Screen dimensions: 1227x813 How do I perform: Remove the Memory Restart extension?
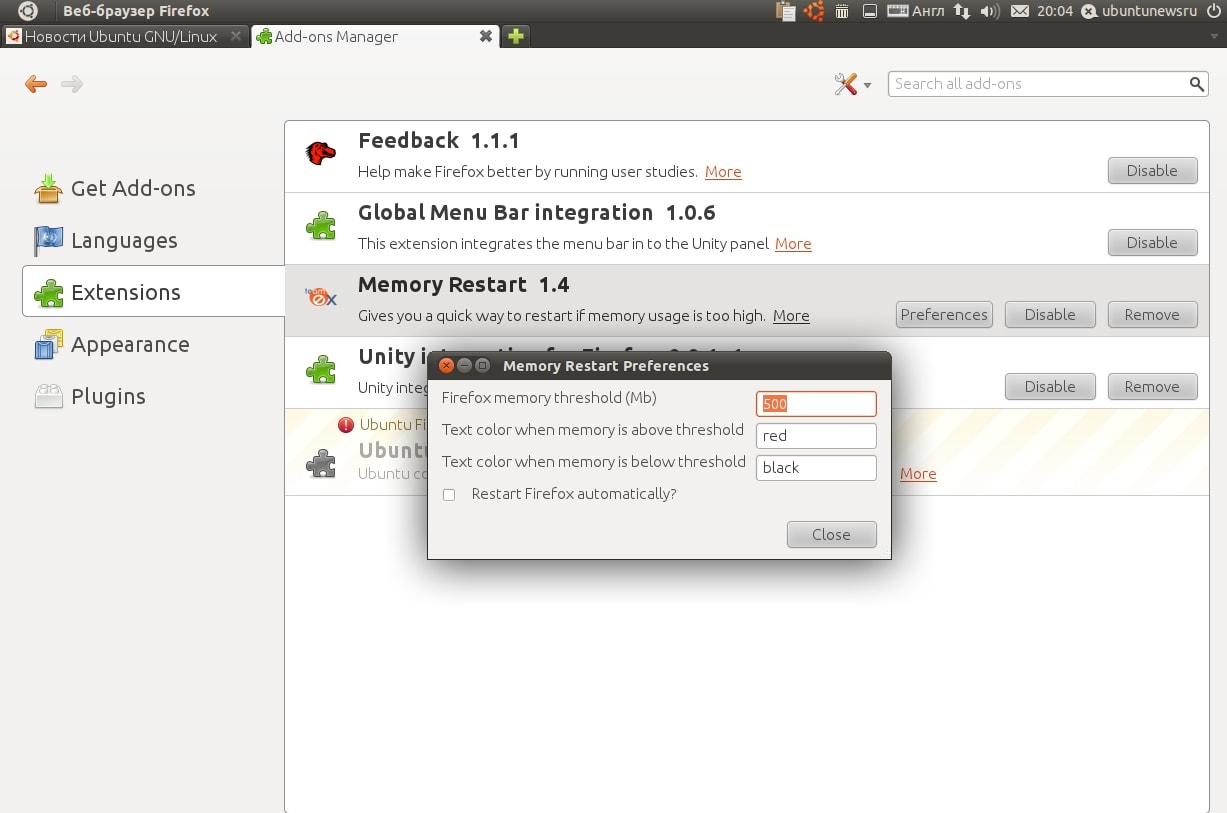coord(1152,314)
